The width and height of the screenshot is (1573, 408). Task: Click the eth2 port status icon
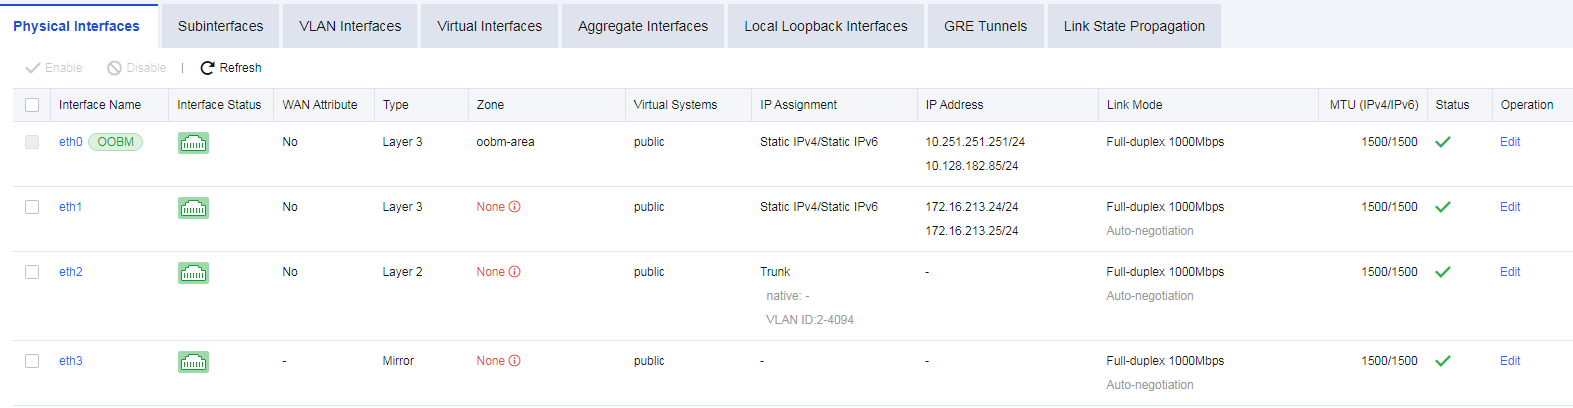click(x=193, y=273)
